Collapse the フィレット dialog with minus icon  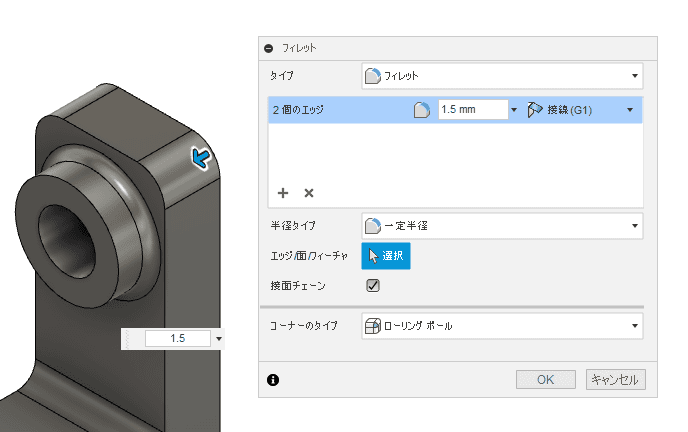[269, 48]
